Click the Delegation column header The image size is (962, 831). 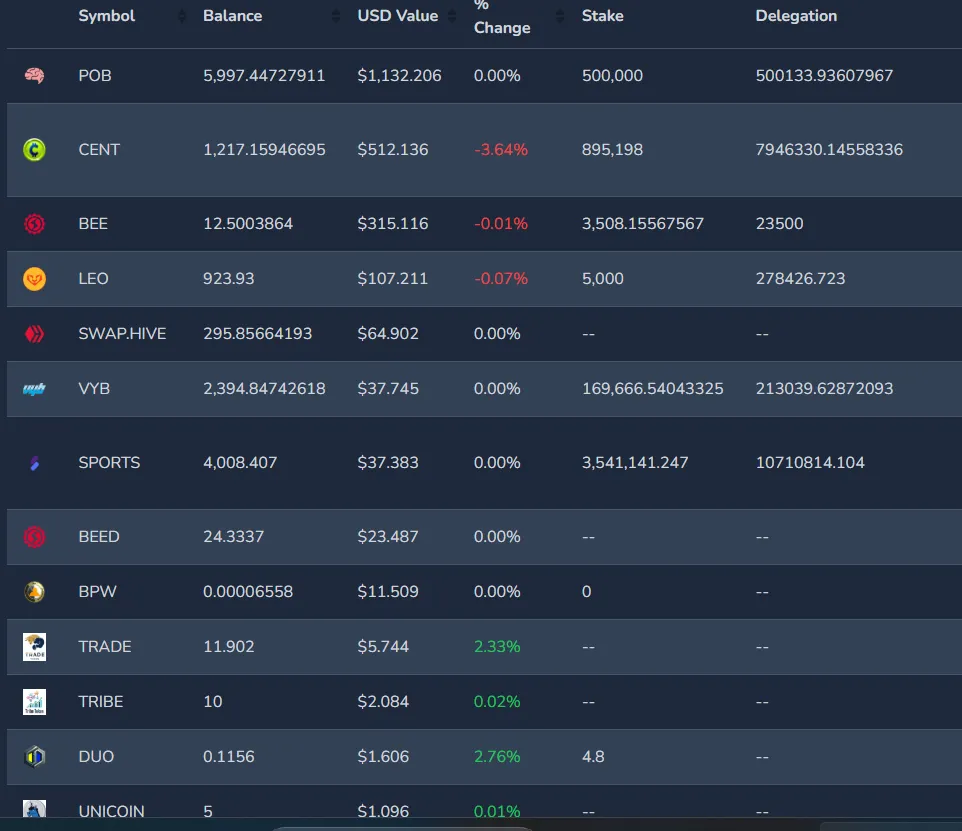[796, 16]
